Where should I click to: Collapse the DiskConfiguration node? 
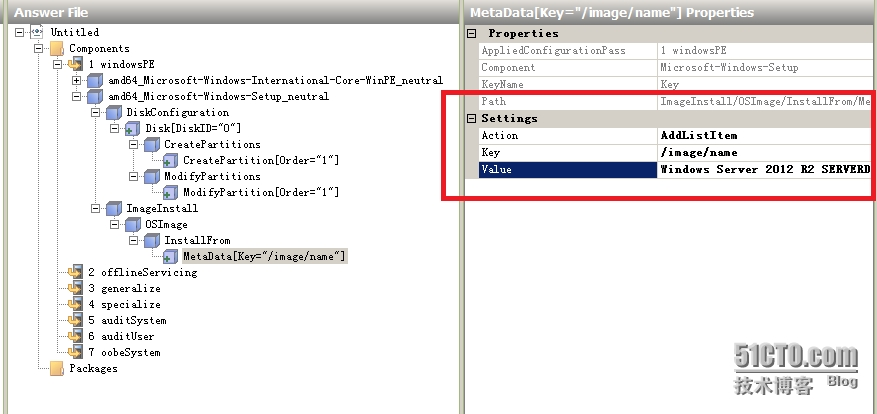tap(96, 113)
